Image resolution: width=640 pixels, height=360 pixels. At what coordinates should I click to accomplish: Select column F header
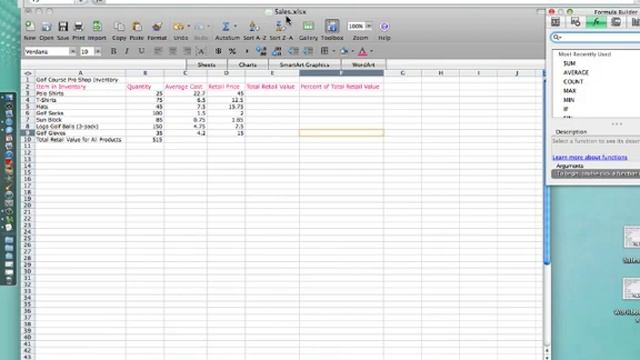341,73
